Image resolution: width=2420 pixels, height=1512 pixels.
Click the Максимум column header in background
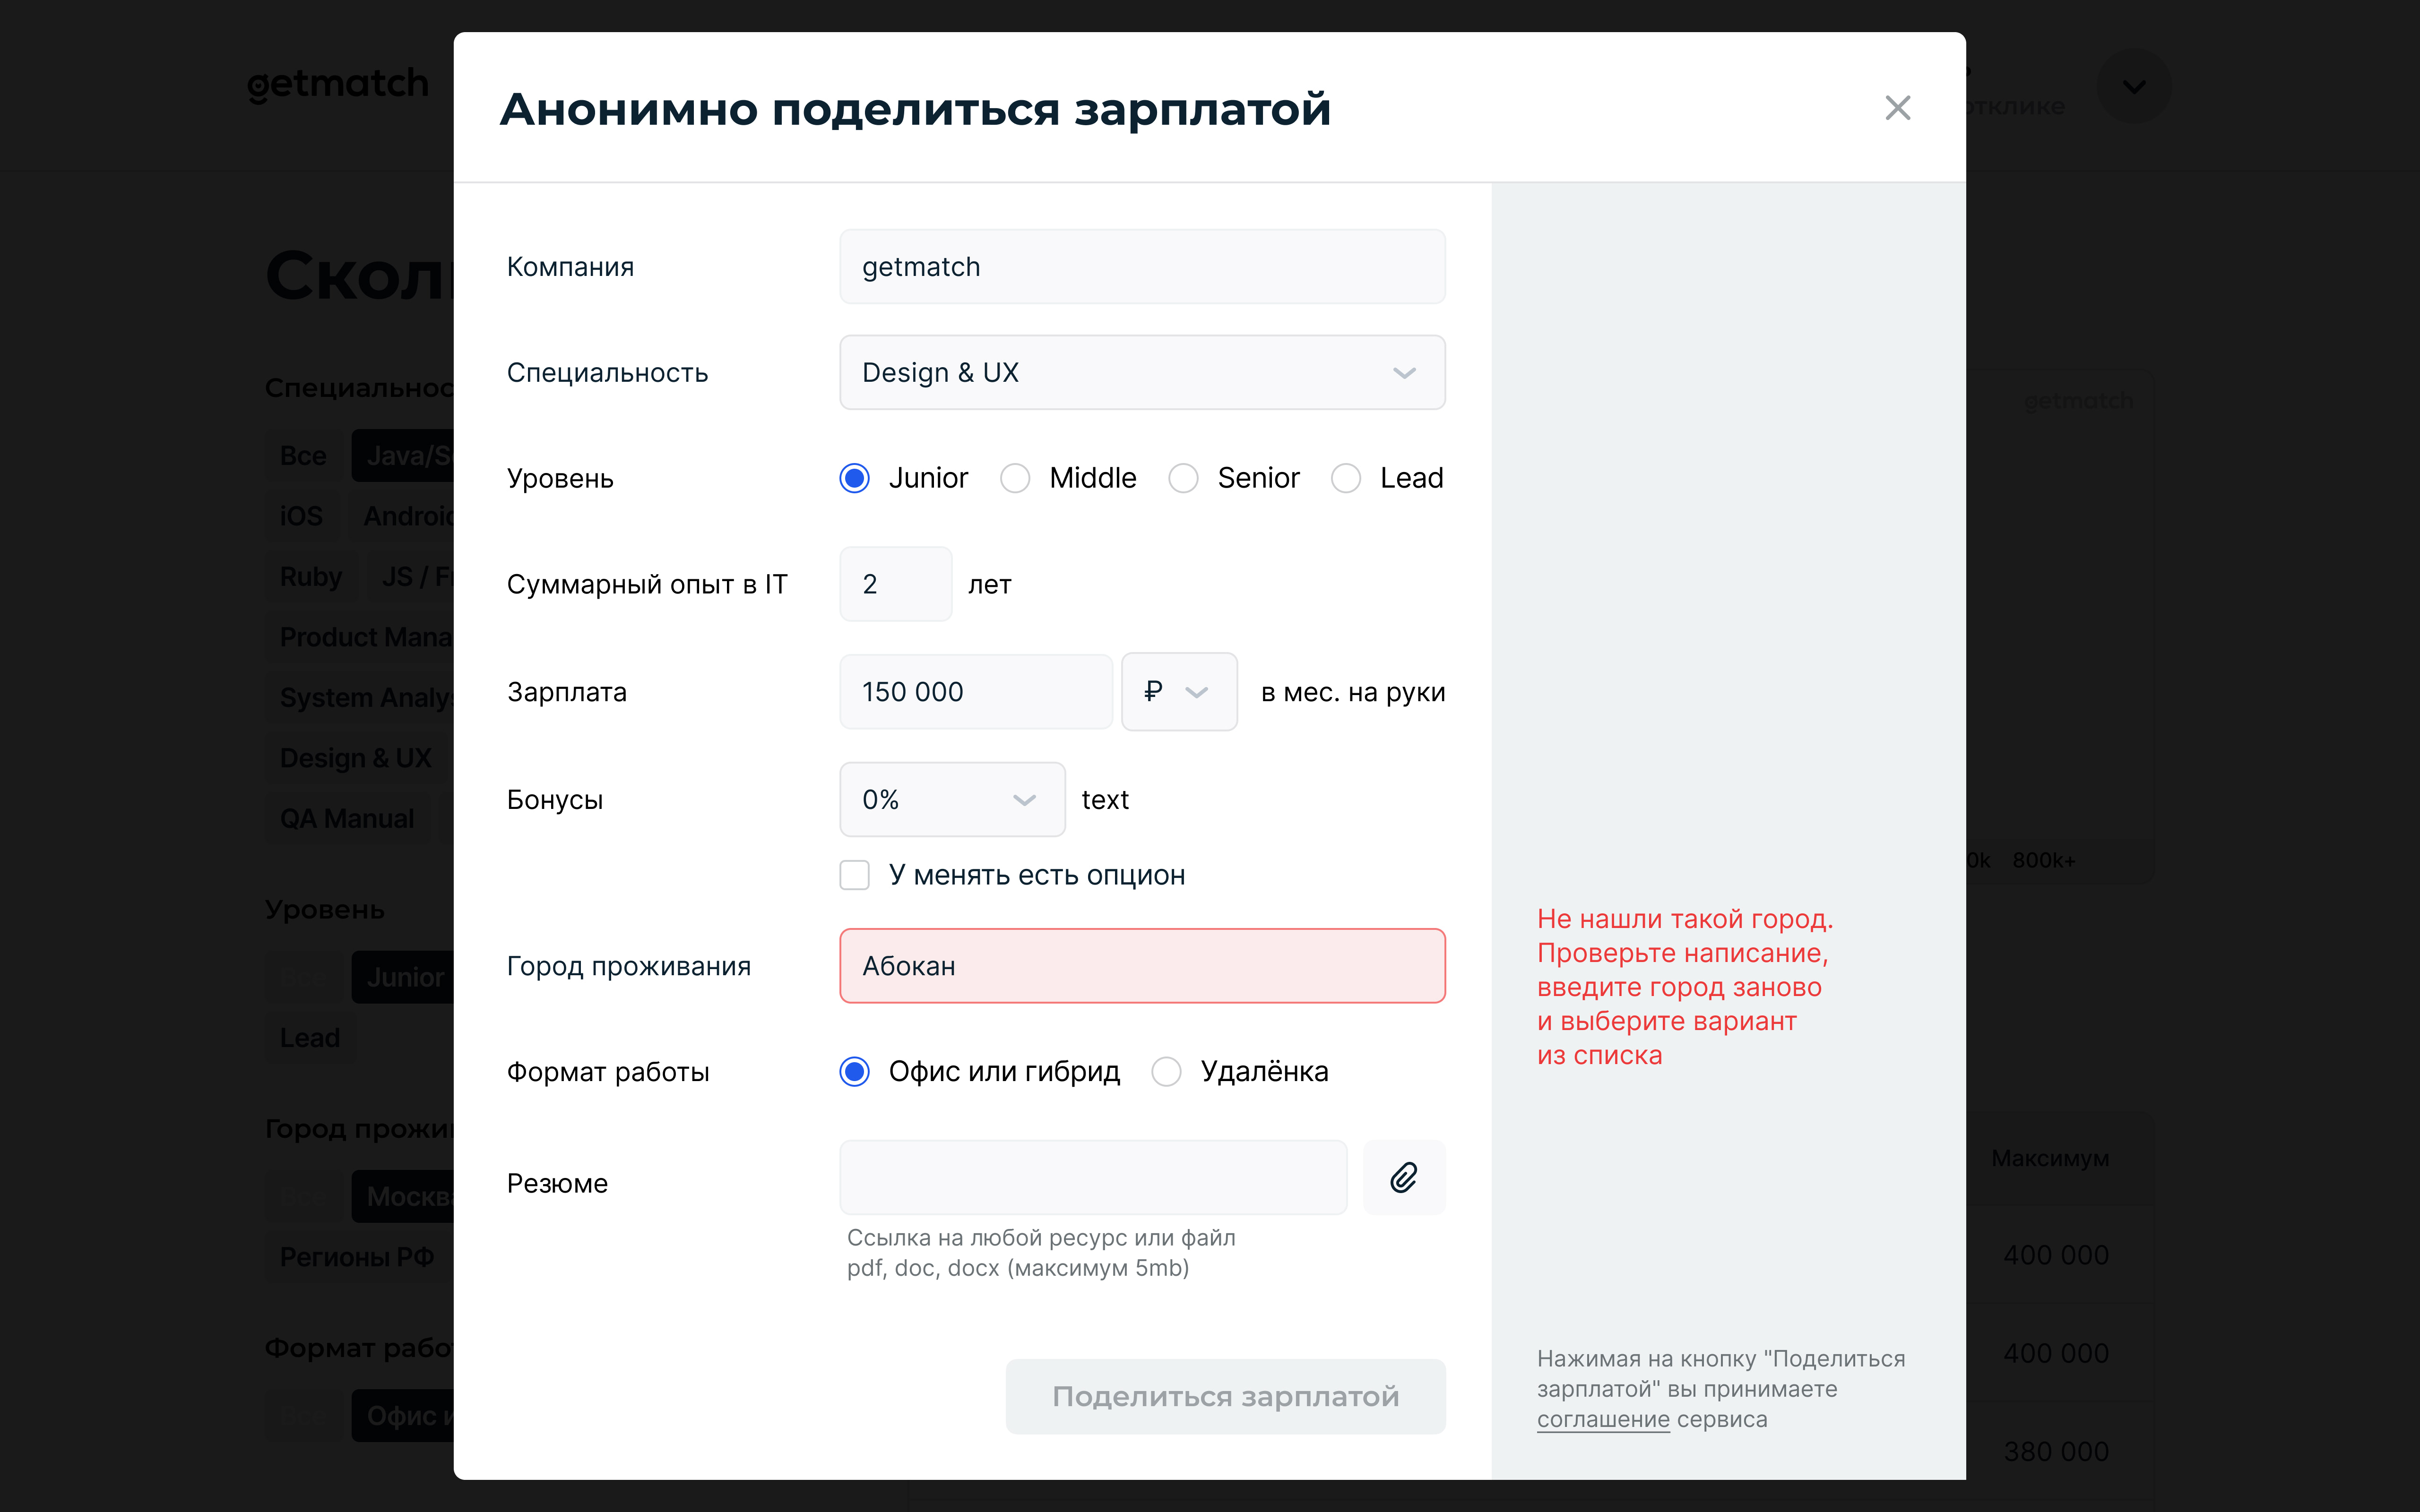coord(2050,1158)
